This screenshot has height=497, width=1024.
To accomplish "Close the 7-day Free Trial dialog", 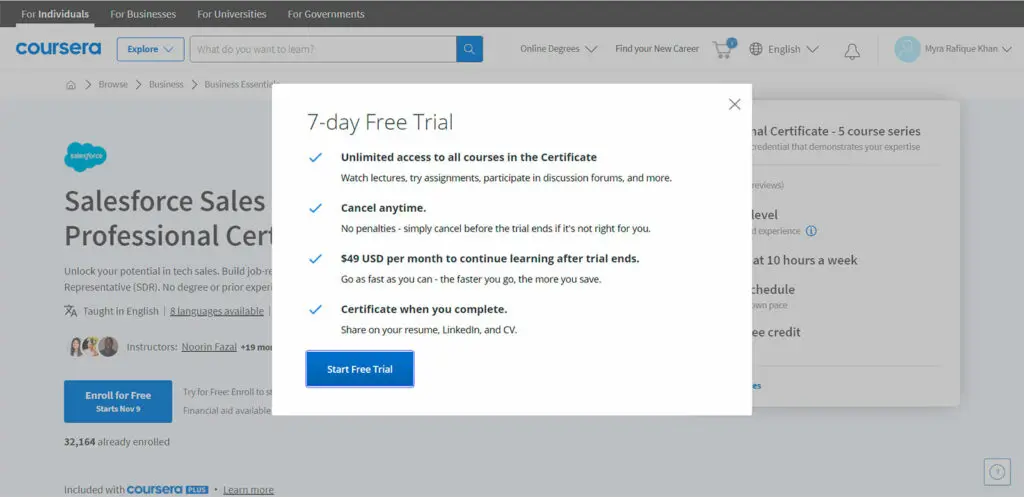I will tap(734, 104).
